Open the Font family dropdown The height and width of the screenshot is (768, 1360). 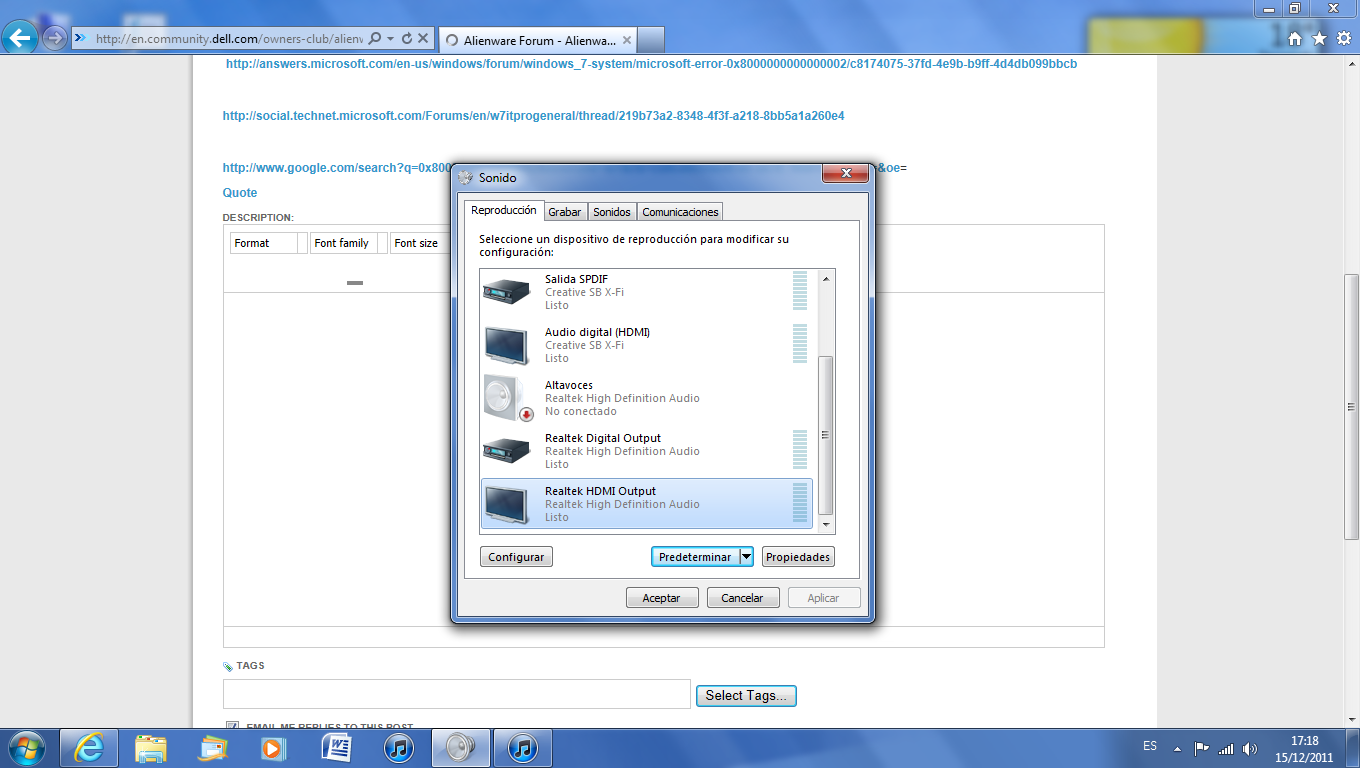point(349,243)
